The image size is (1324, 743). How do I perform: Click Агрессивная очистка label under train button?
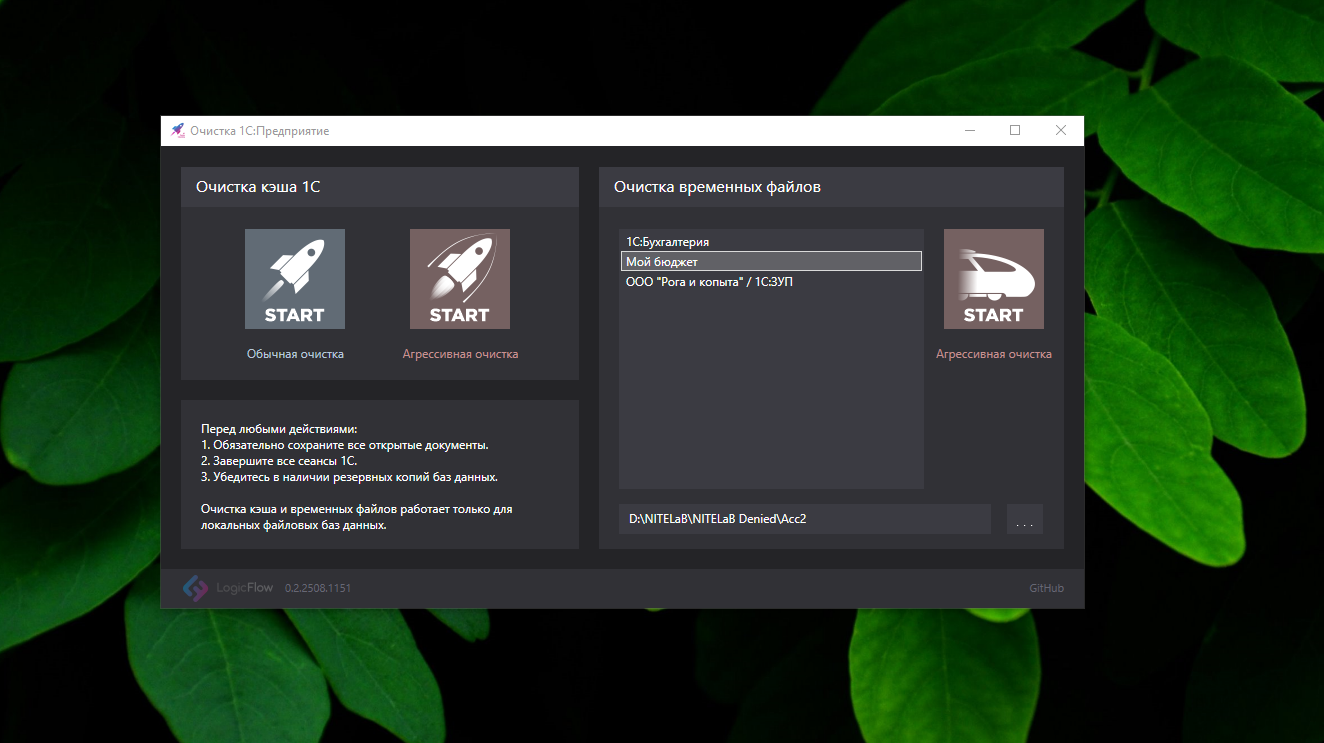[994, 354]
